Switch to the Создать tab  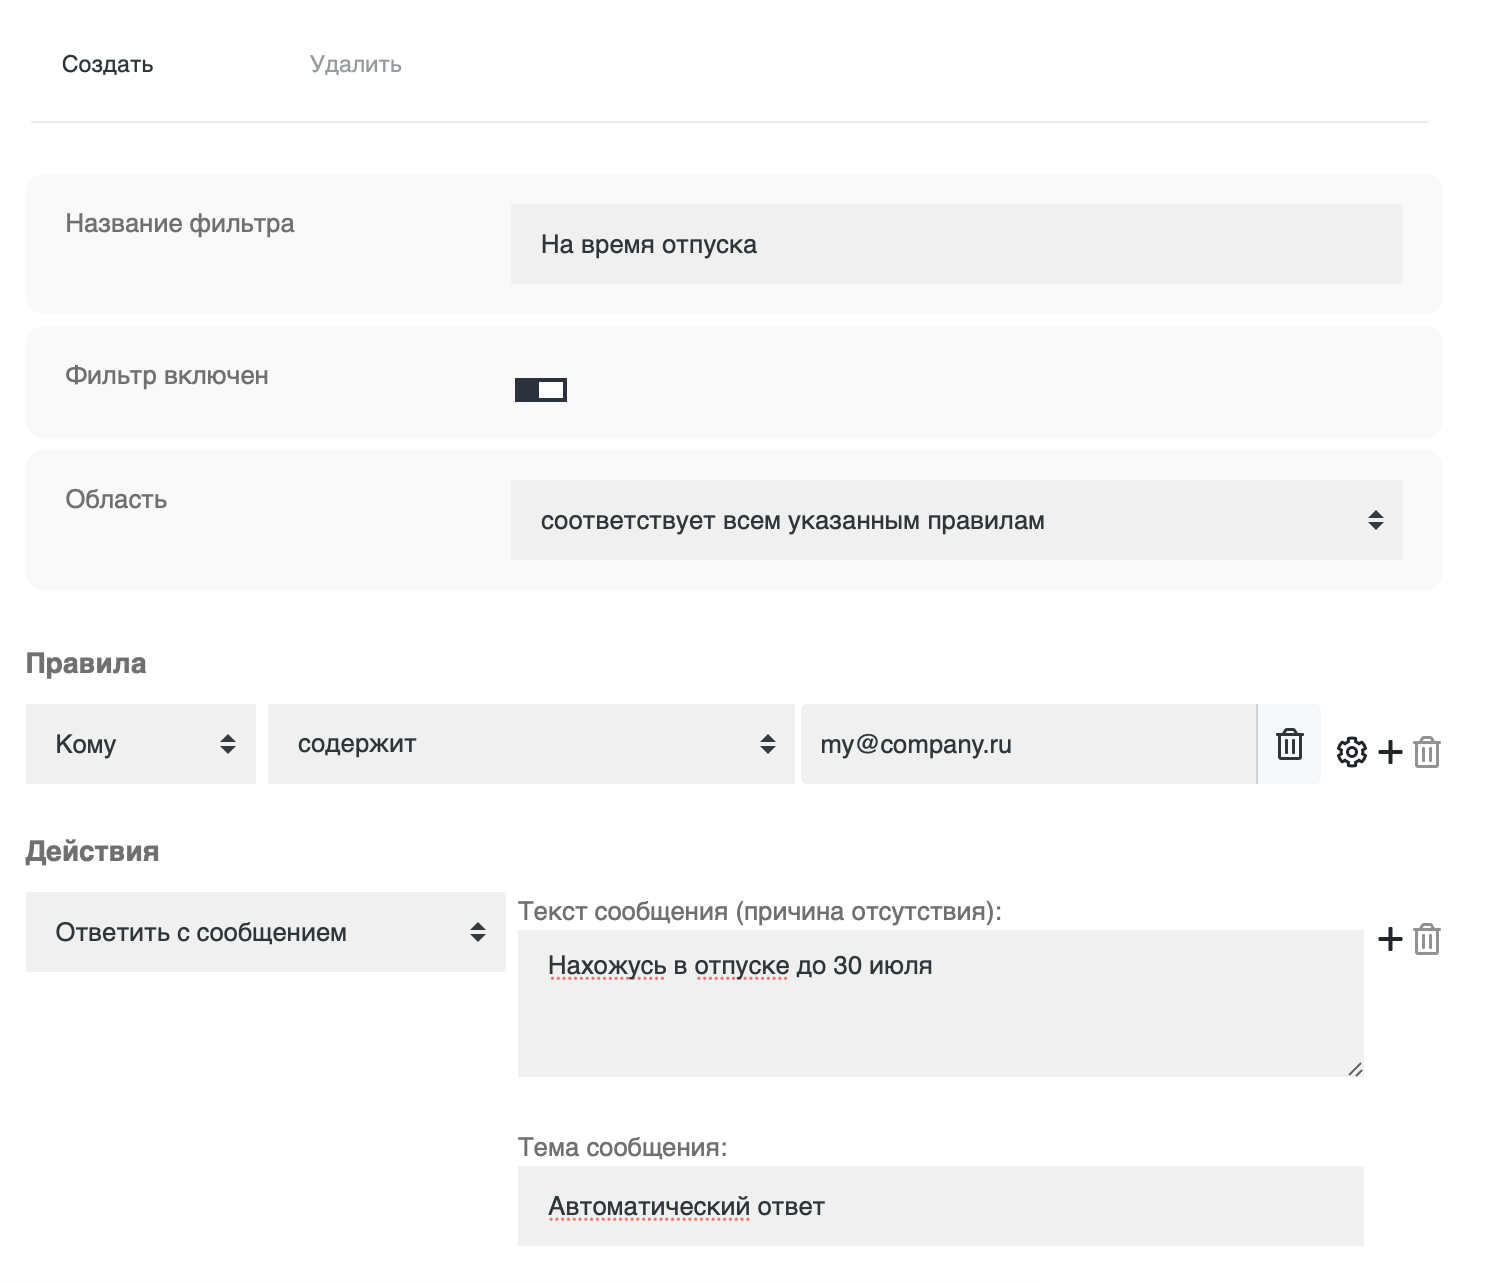click(x=107, y=64)
